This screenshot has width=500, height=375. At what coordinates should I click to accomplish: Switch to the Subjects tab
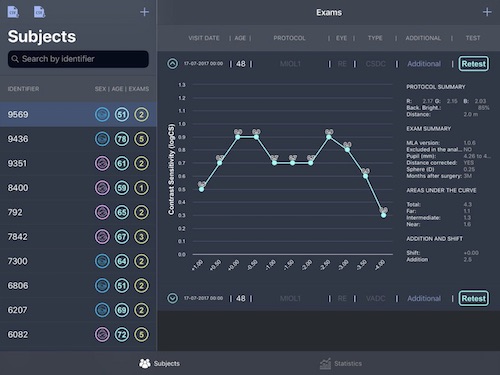coord(159,363)
